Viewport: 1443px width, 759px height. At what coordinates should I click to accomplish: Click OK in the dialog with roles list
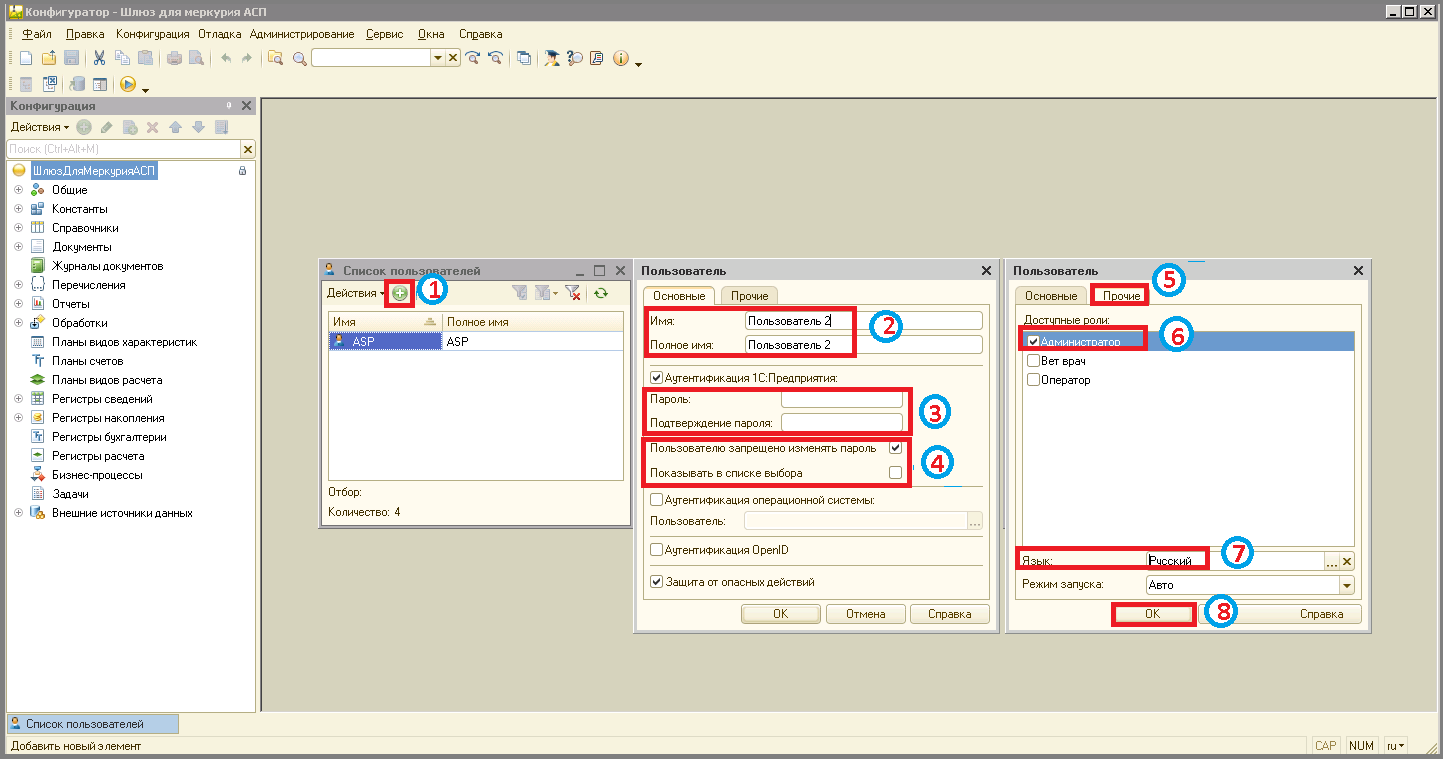tap(1152, 614)
